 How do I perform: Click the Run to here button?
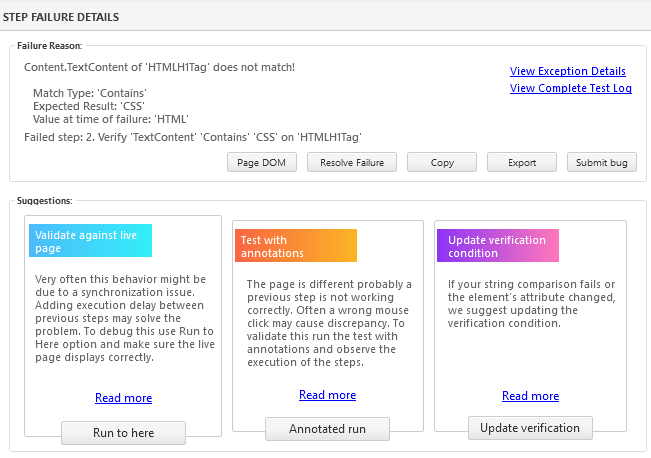[123, 433]
